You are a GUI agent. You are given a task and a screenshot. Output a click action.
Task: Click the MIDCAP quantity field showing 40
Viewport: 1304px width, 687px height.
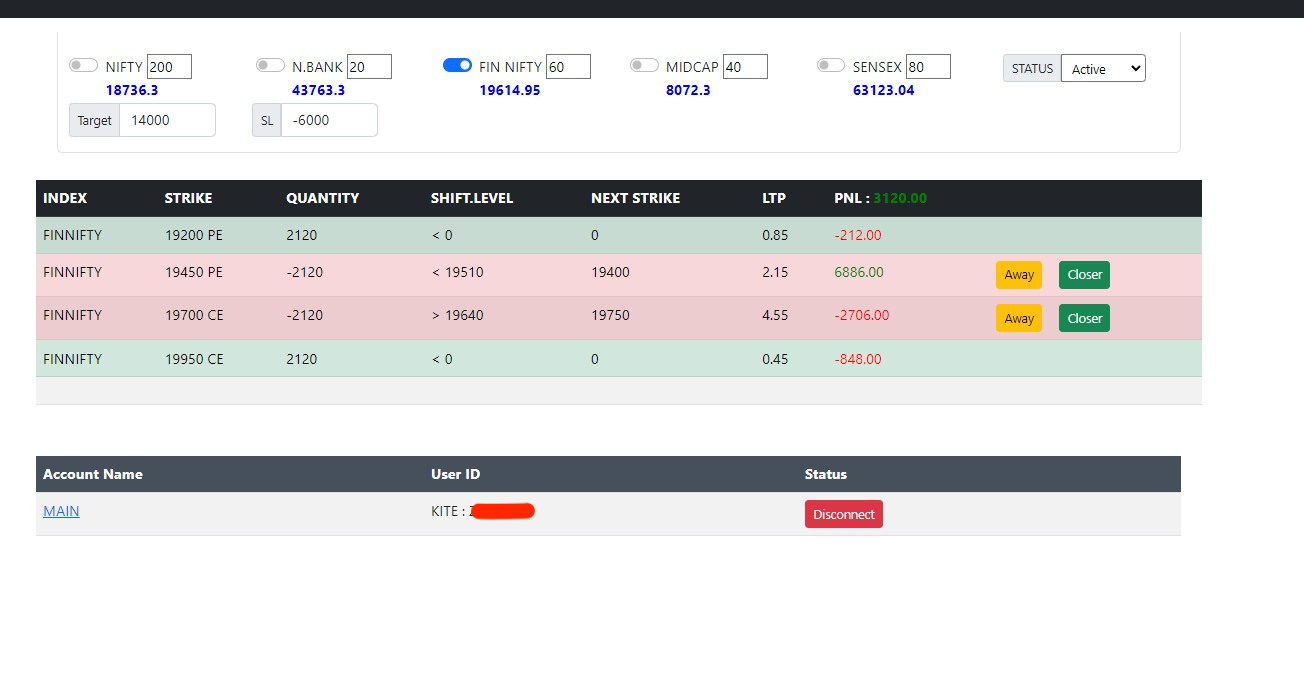click(x=745, y=67)
